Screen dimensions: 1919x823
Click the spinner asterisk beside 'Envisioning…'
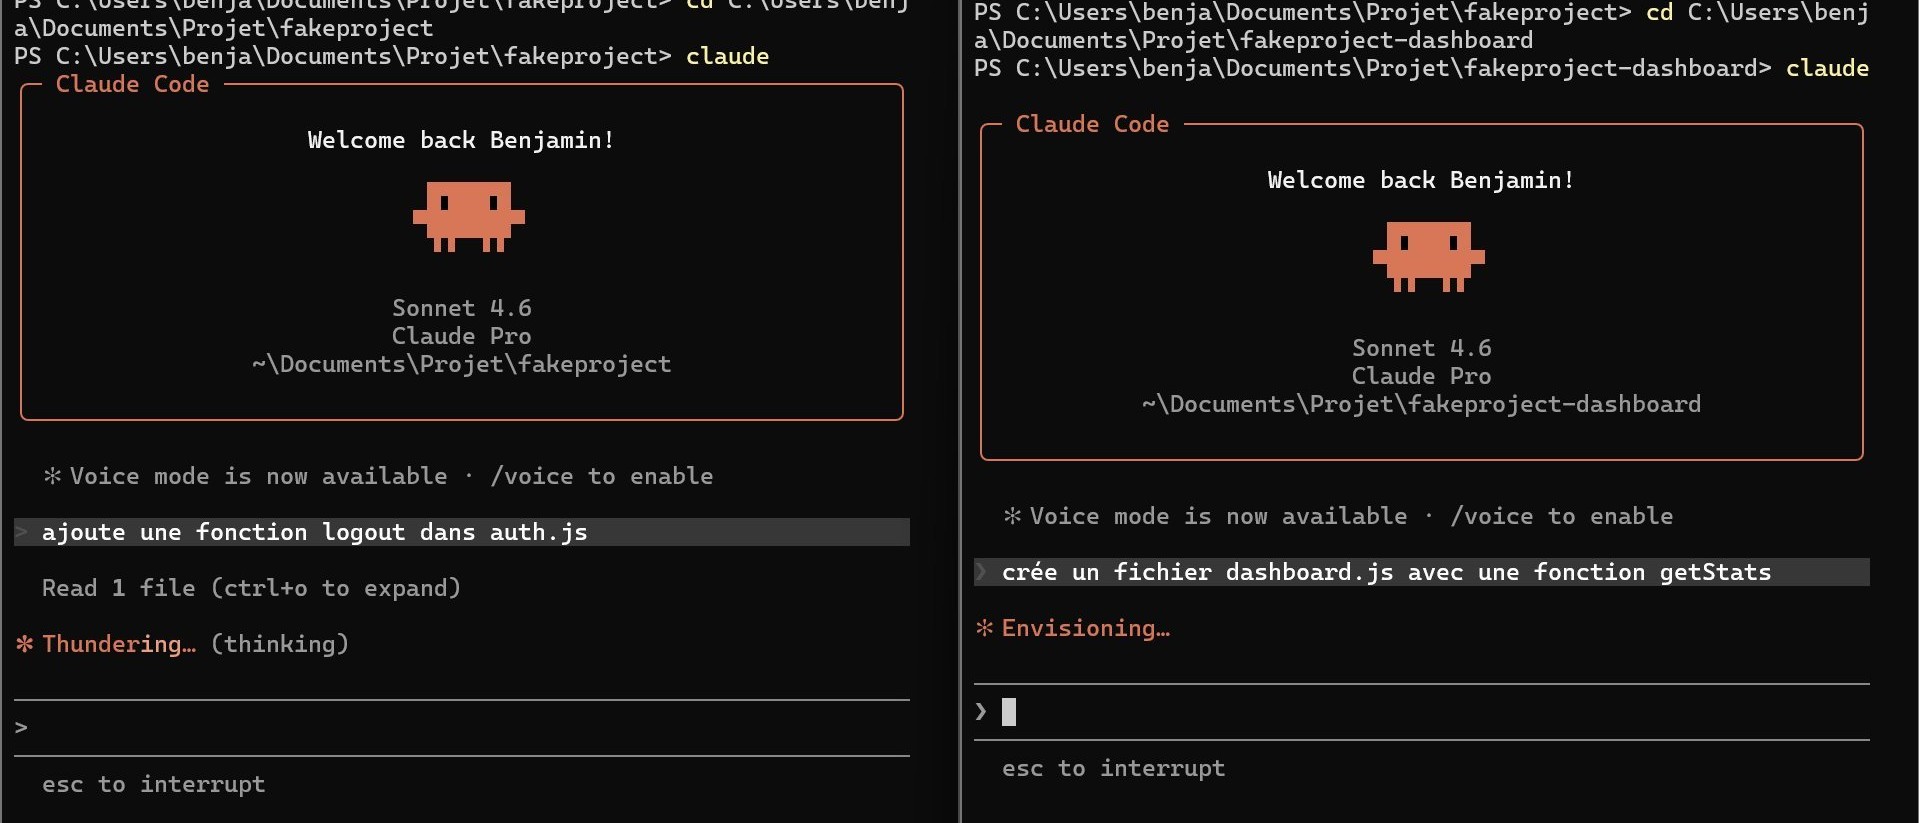click(x=984, y=628)
